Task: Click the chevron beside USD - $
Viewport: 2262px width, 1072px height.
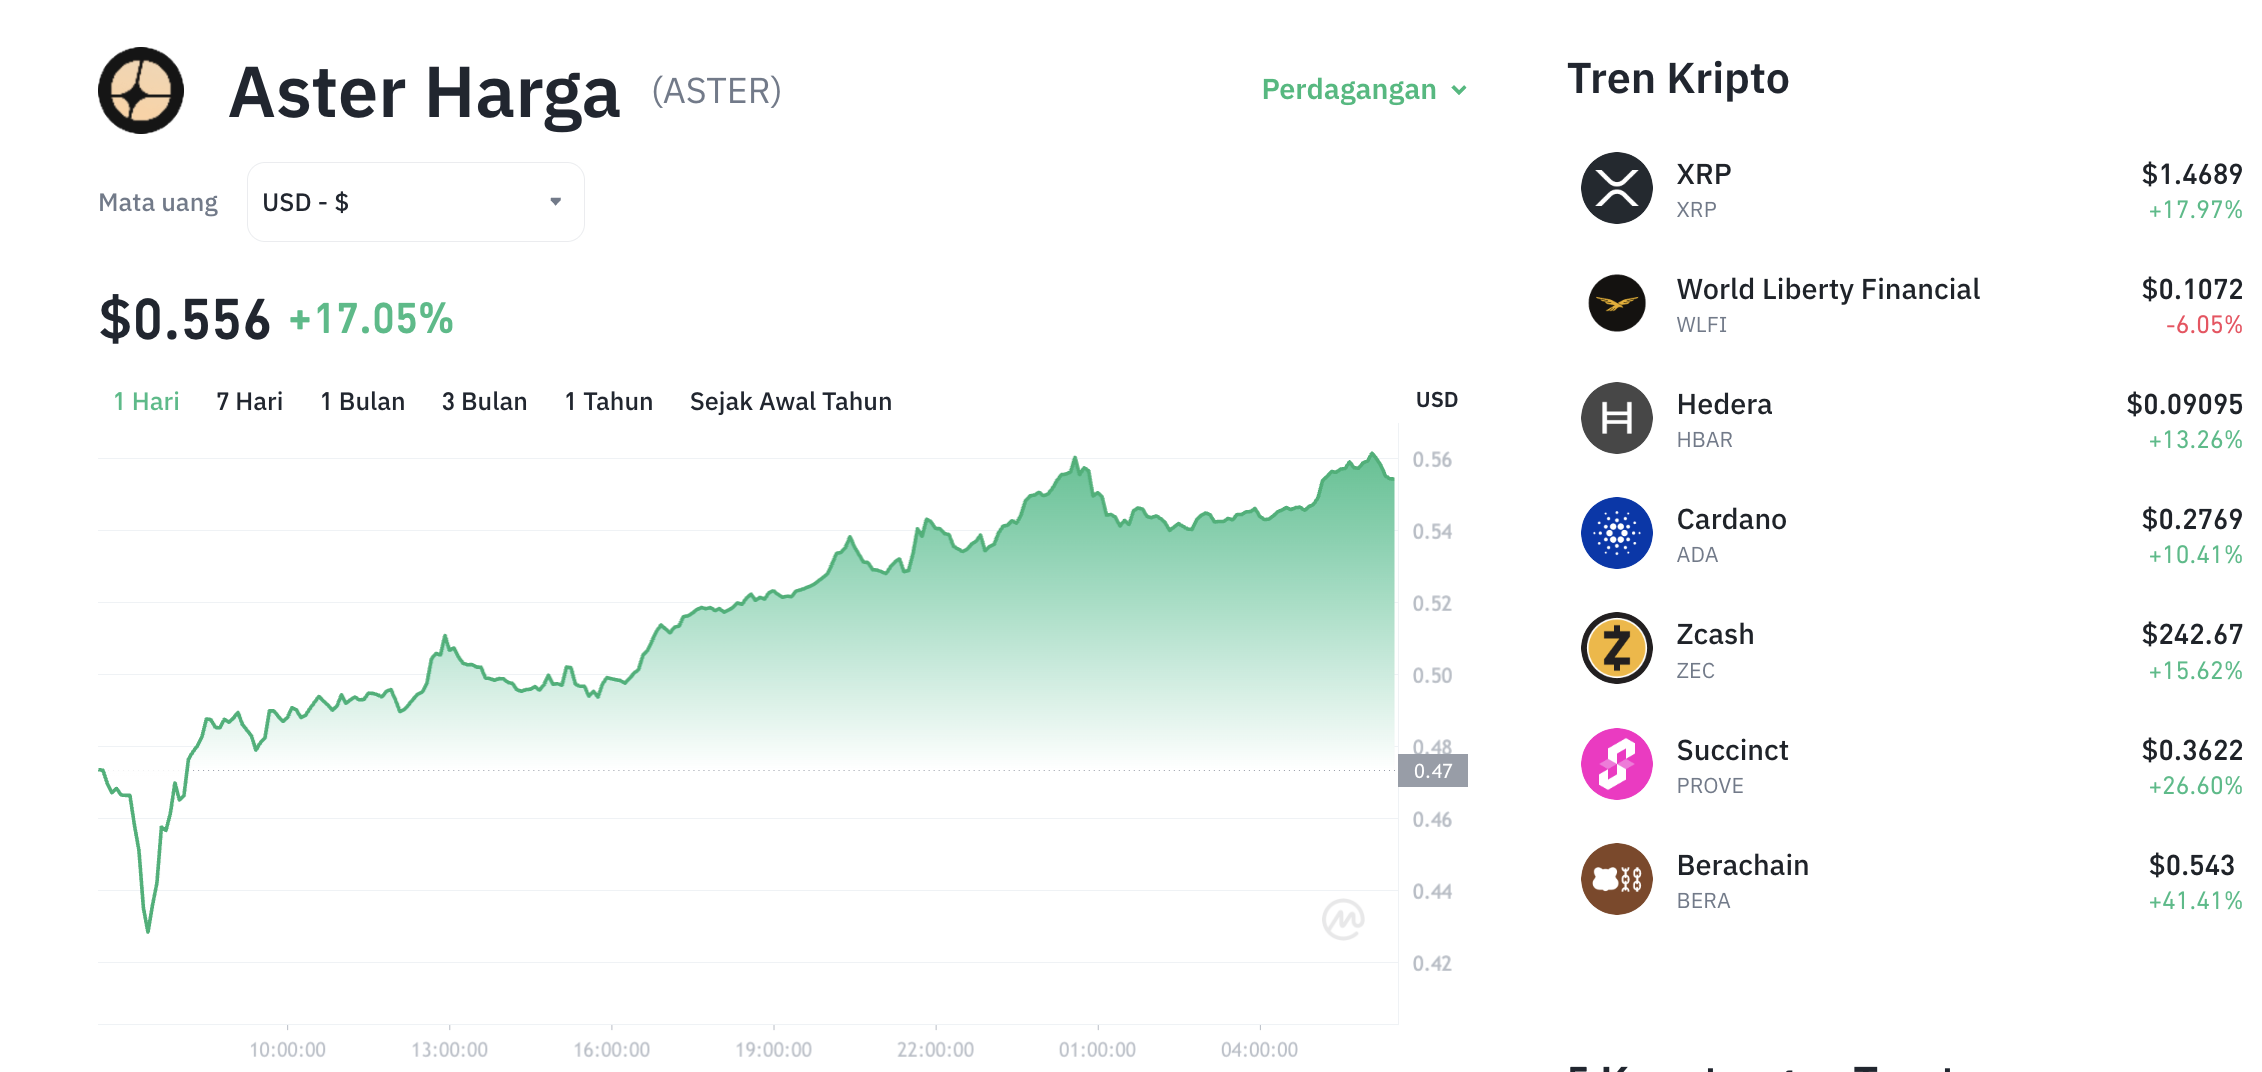Action: pyautogui.click(x=556, y=201)
